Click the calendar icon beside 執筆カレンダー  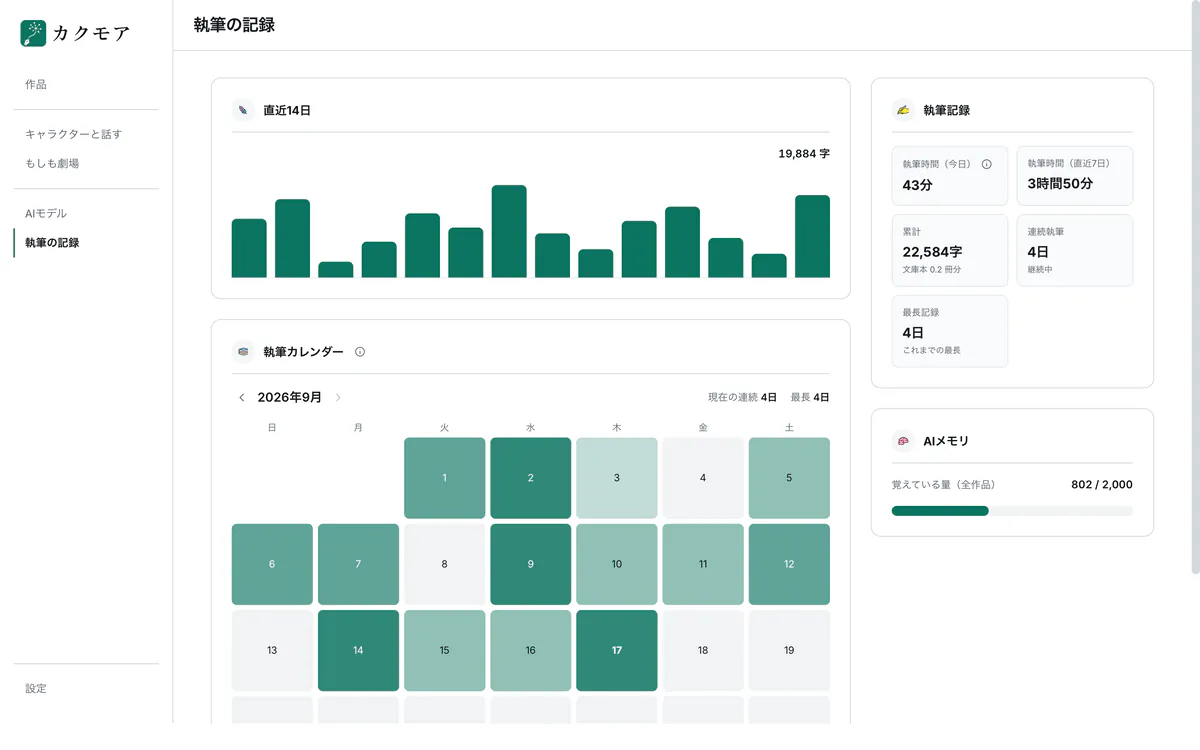pyautogui.click(x=244, y=352)
